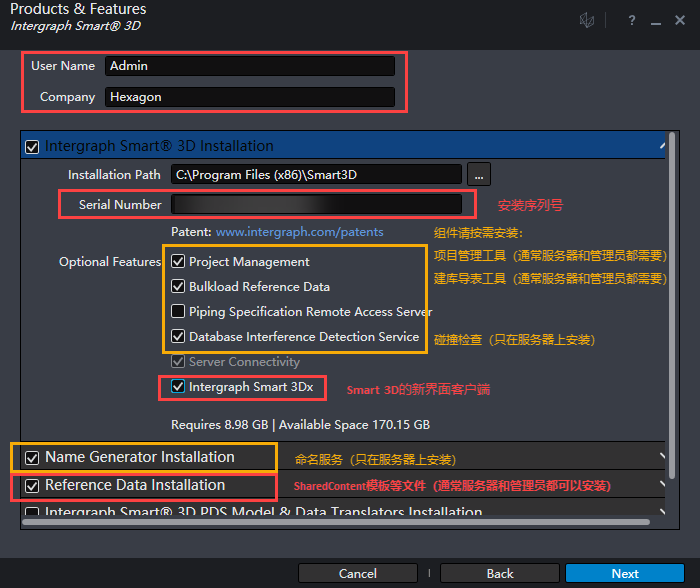Toggle Name Generator Installation checkbox
Image resolution: width=700 pixels, height=588 pixels.
[32, 458]
